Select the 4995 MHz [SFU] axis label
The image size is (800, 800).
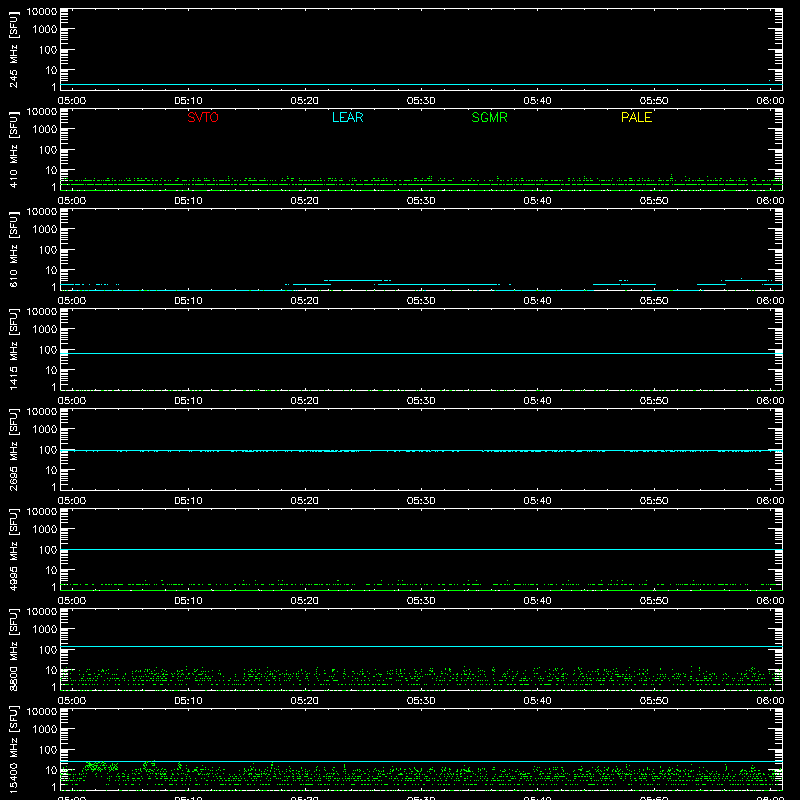pos(13,549)
